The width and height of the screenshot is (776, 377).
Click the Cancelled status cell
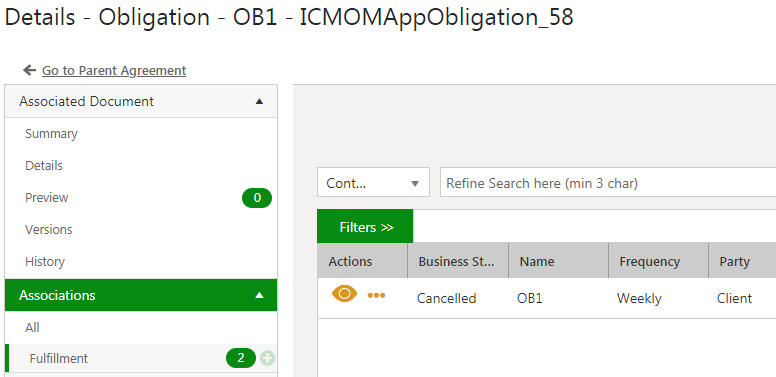click(x=446, y=298)
